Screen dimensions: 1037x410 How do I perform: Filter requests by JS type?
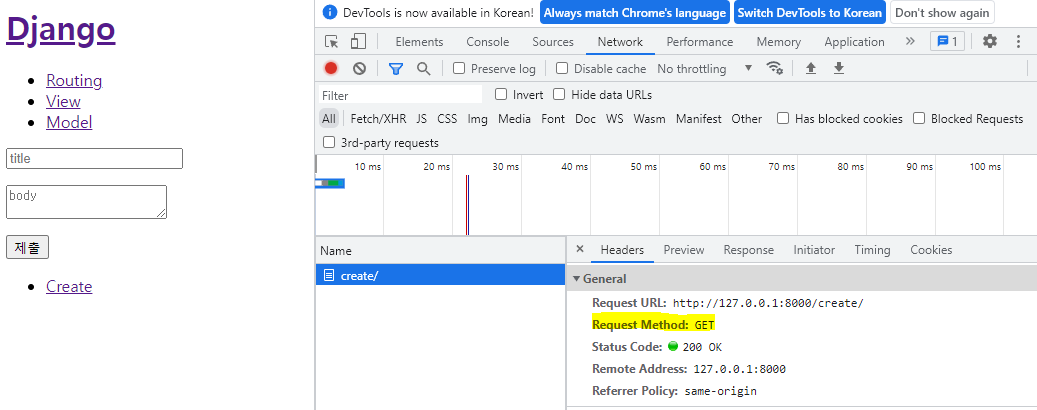tap(421, 119)
